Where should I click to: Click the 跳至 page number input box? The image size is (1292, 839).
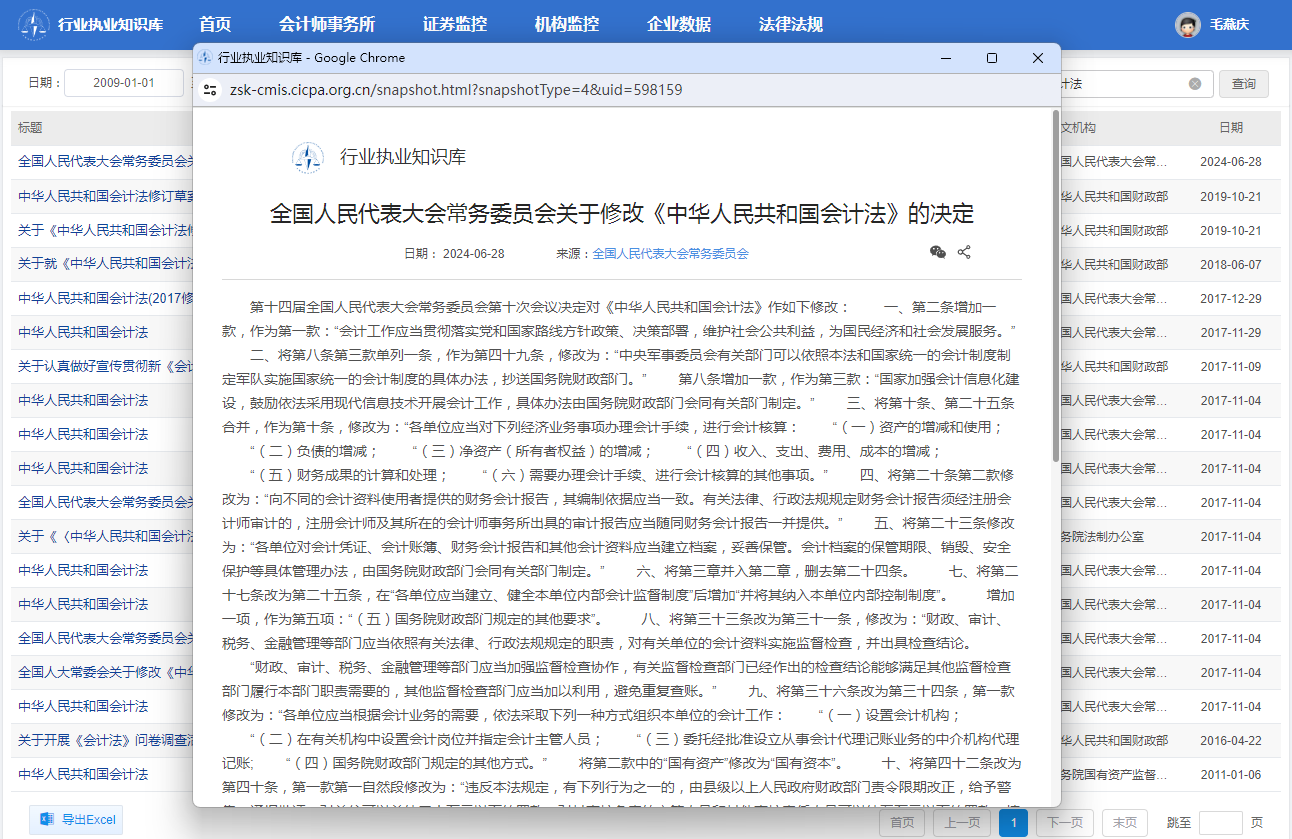click(x=1220, y=823)
